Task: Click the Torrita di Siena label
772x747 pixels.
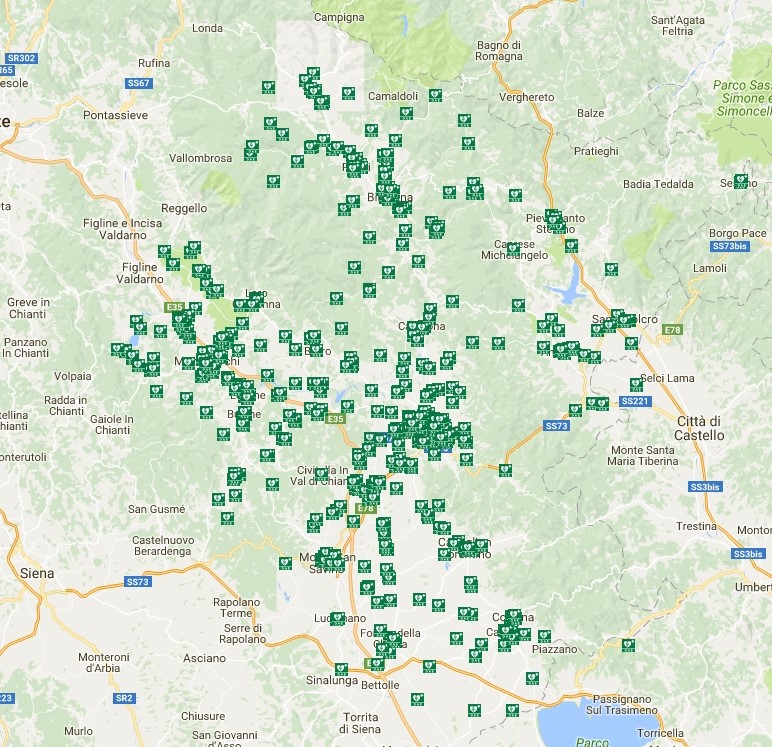Action: point(360,723)
